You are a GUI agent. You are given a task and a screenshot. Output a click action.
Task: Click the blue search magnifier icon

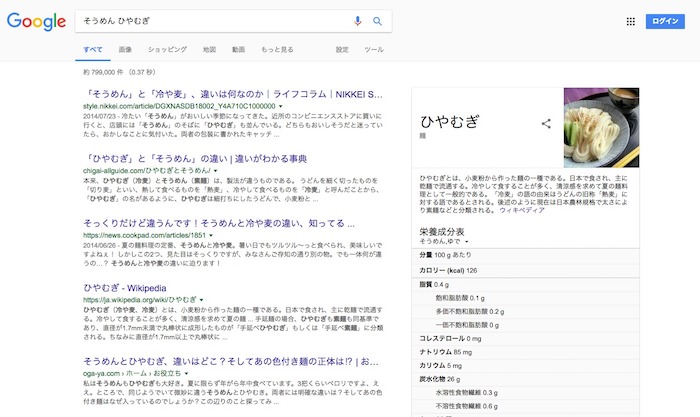pos(378,21)
